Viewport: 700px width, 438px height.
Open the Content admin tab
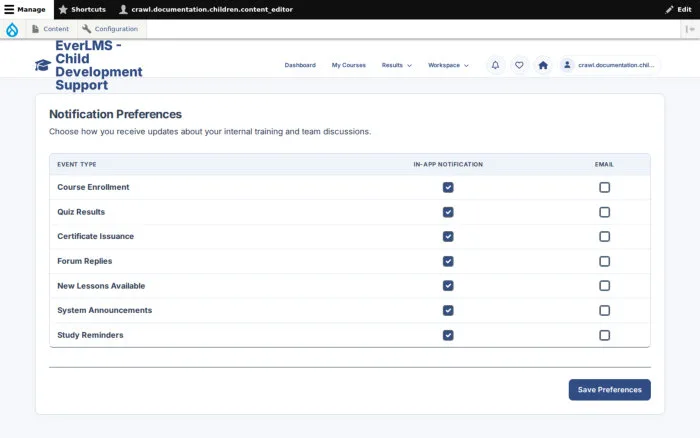point(50,29)
